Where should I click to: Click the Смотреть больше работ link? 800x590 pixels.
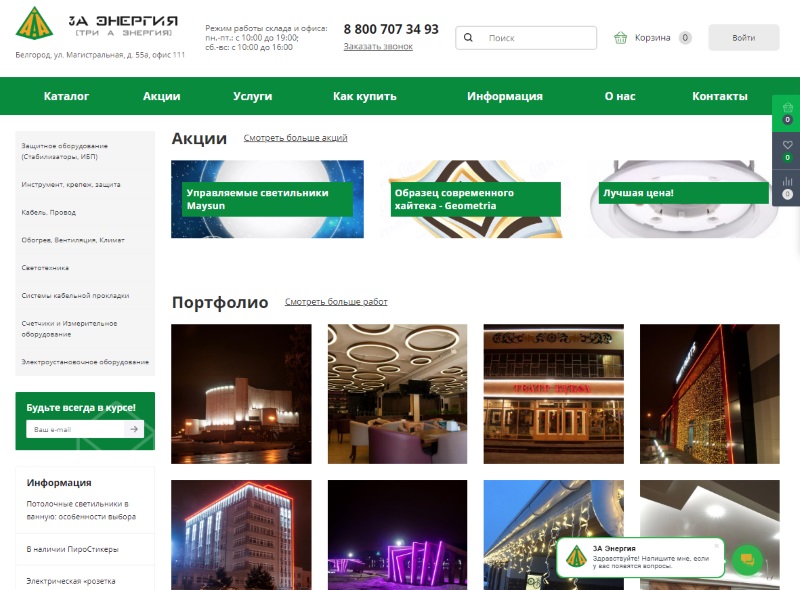point(336,301)
